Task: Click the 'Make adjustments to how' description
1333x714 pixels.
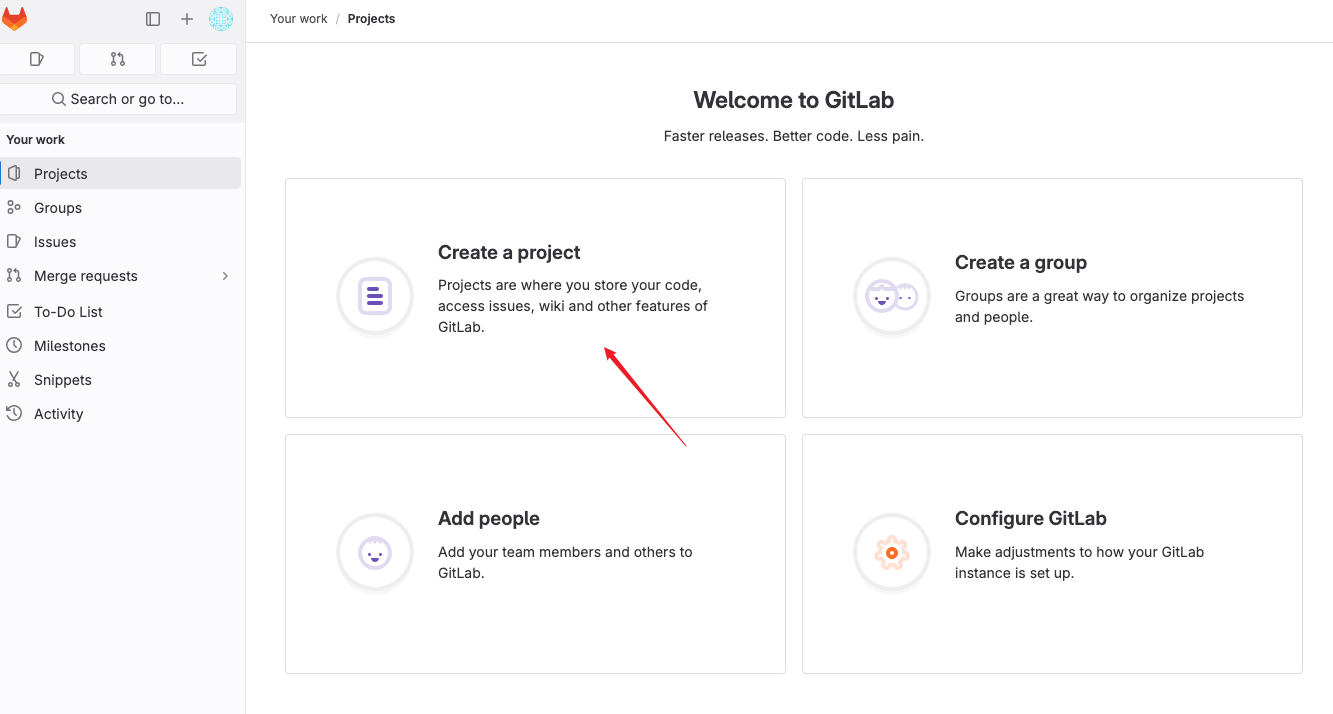Action: pos(1080,563)
